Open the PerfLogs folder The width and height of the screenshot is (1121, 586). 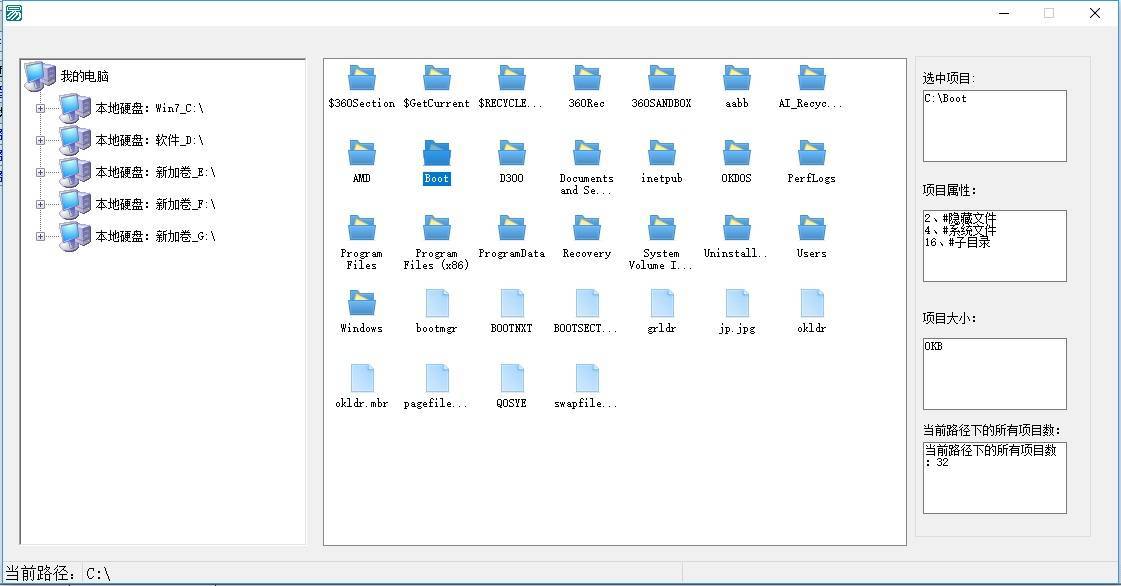click(x=811, y=154)
